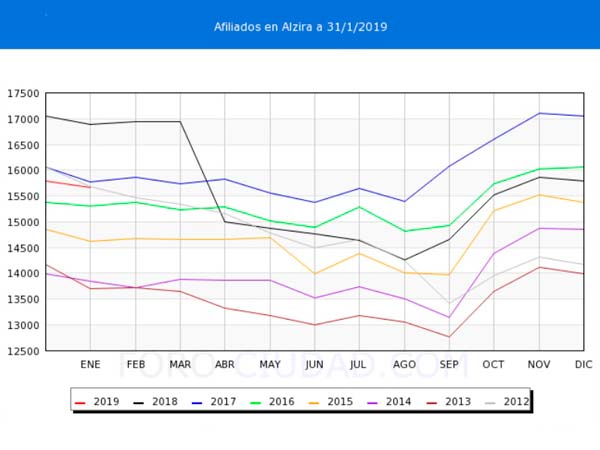The image size is (600, 450).
Task: Click the 16500 y-axis value
Action: tap(23, 145)
